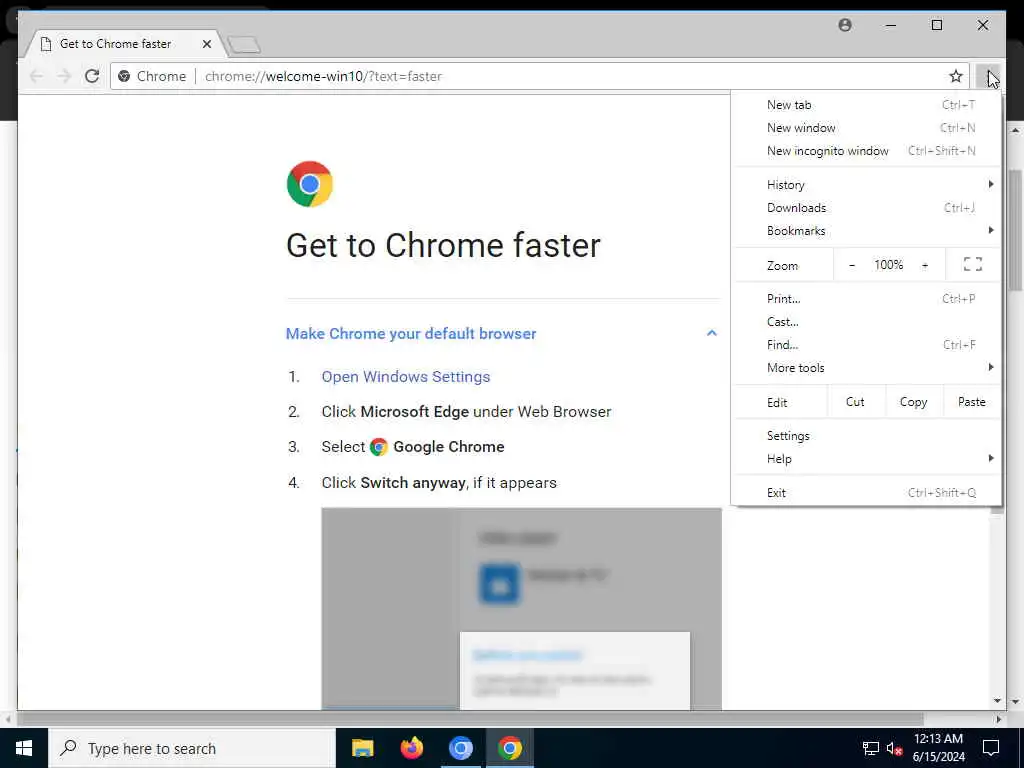Open the Action Center notification icon
This screenshot has width=1024, height=768.
(991, 748)
